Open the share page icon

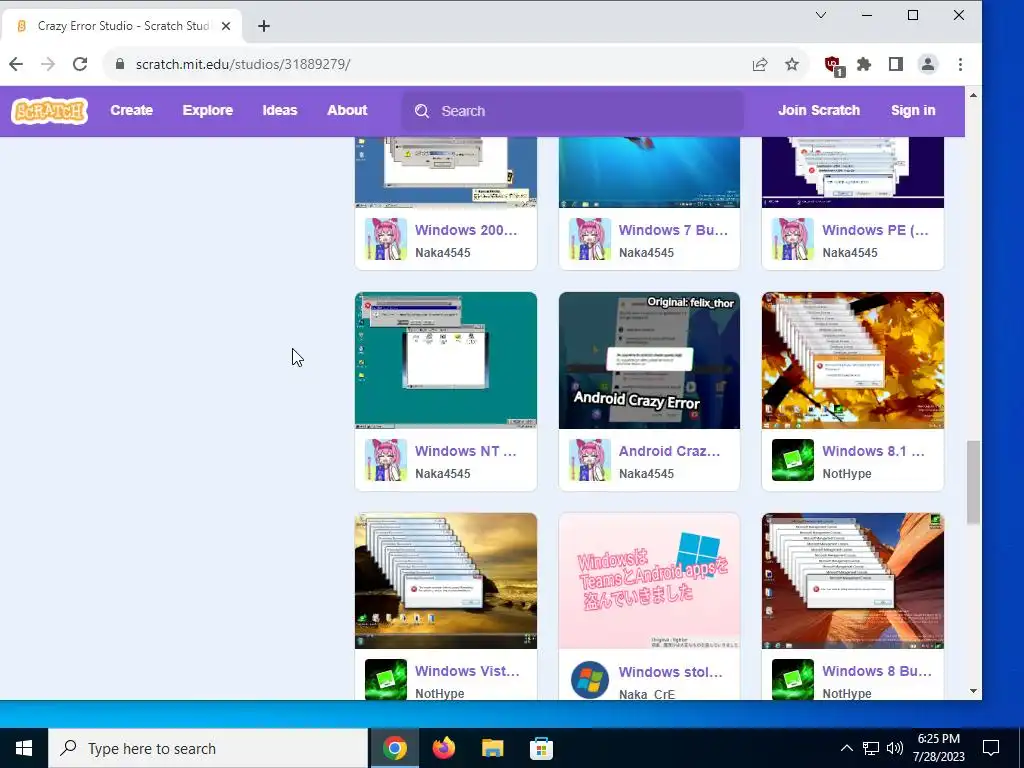(x=760, y=64)
